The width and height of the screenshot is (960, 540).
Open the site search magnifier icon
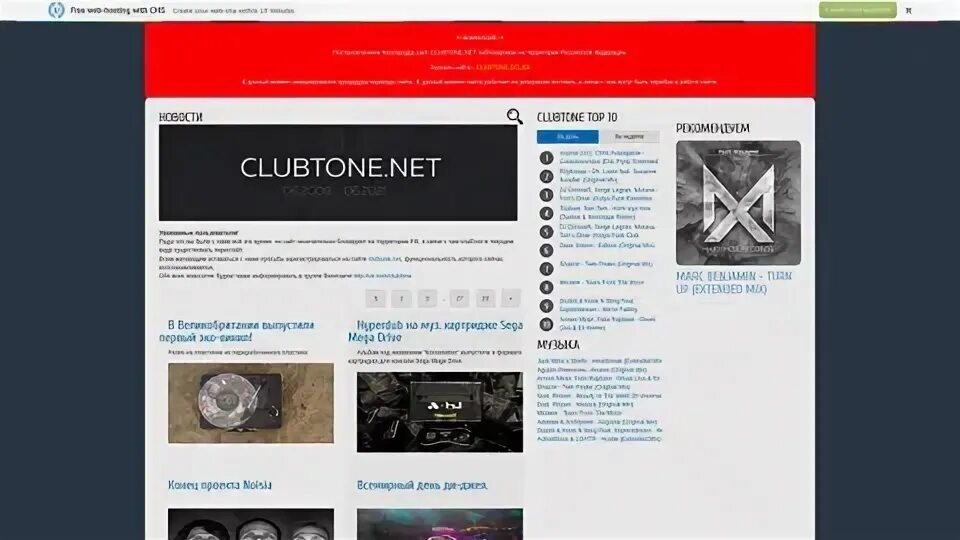coord(514,116)
